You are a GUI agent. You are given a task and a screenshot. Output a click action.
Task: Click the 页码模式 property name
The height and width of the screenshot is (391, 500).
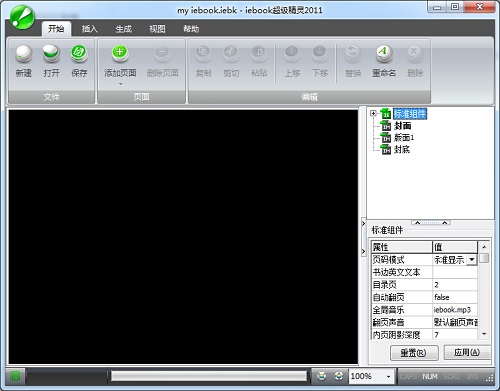(388, 260)
